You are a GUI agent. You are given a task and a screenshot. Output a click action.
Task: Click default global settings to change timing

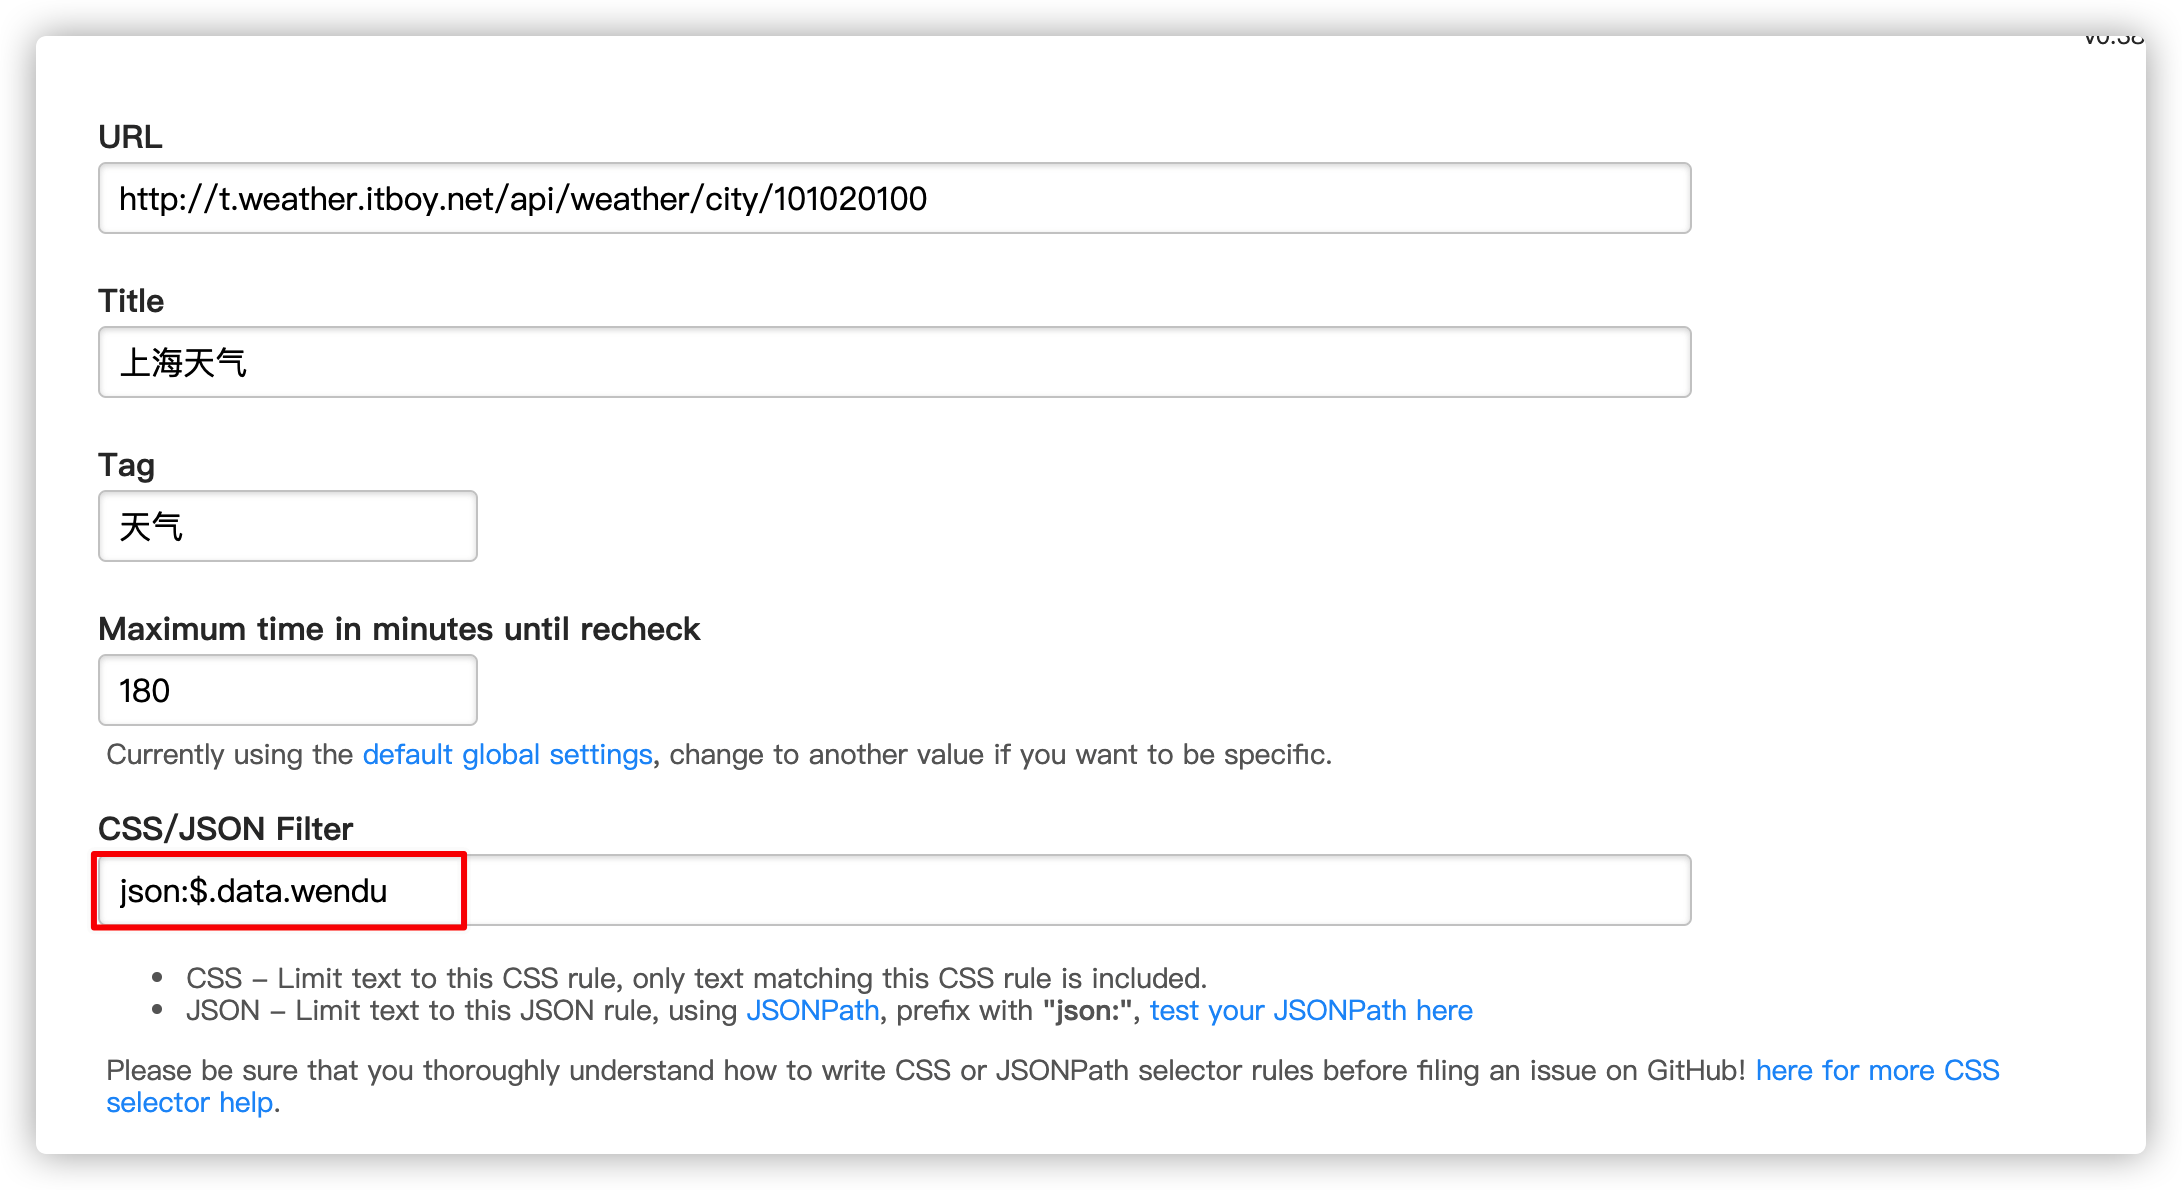coord(506,755)
